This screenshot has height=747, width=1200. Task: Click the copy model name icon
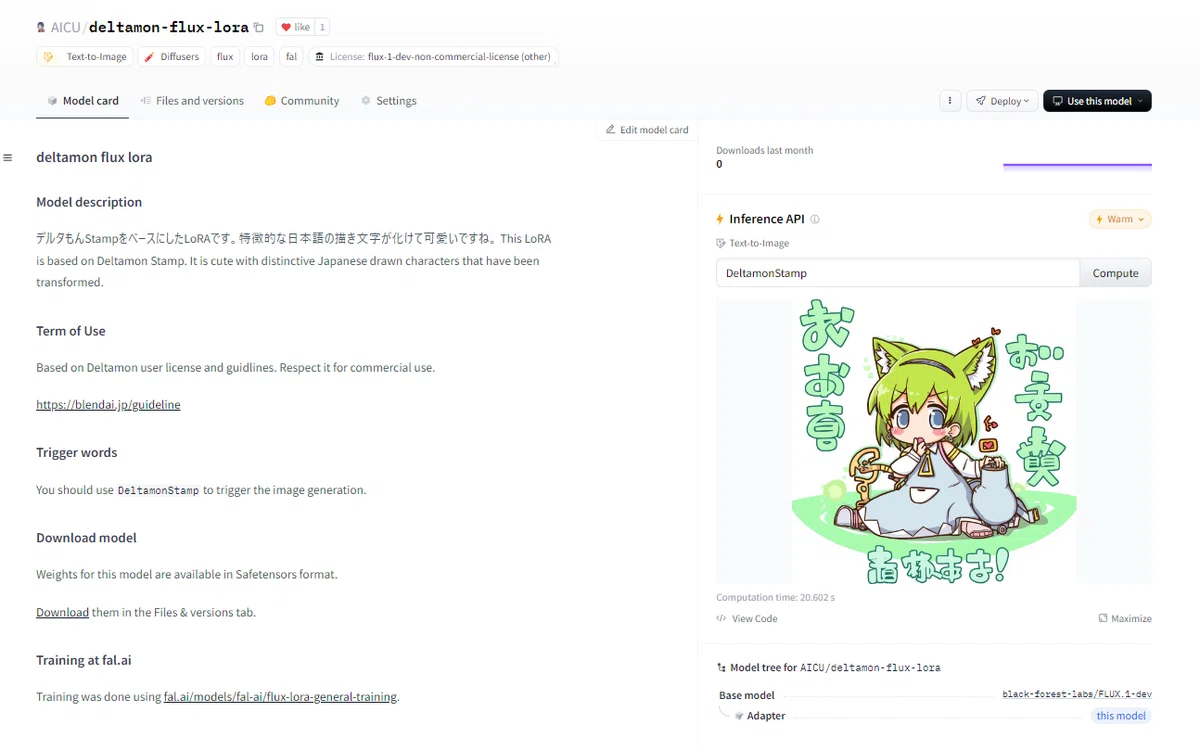tap(259, 28)
